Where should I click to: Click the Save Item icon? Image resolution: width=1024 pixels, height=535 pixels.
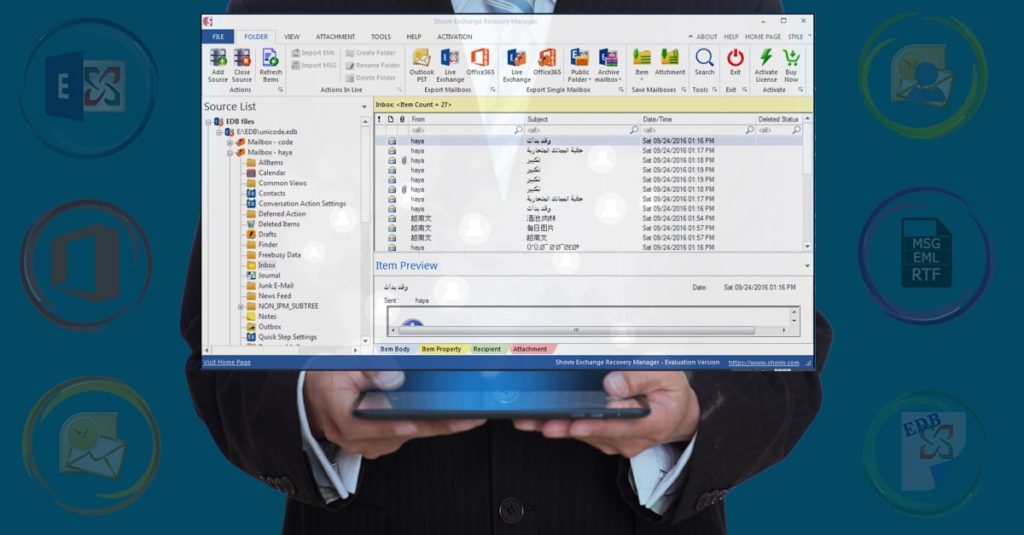point(642,57)
